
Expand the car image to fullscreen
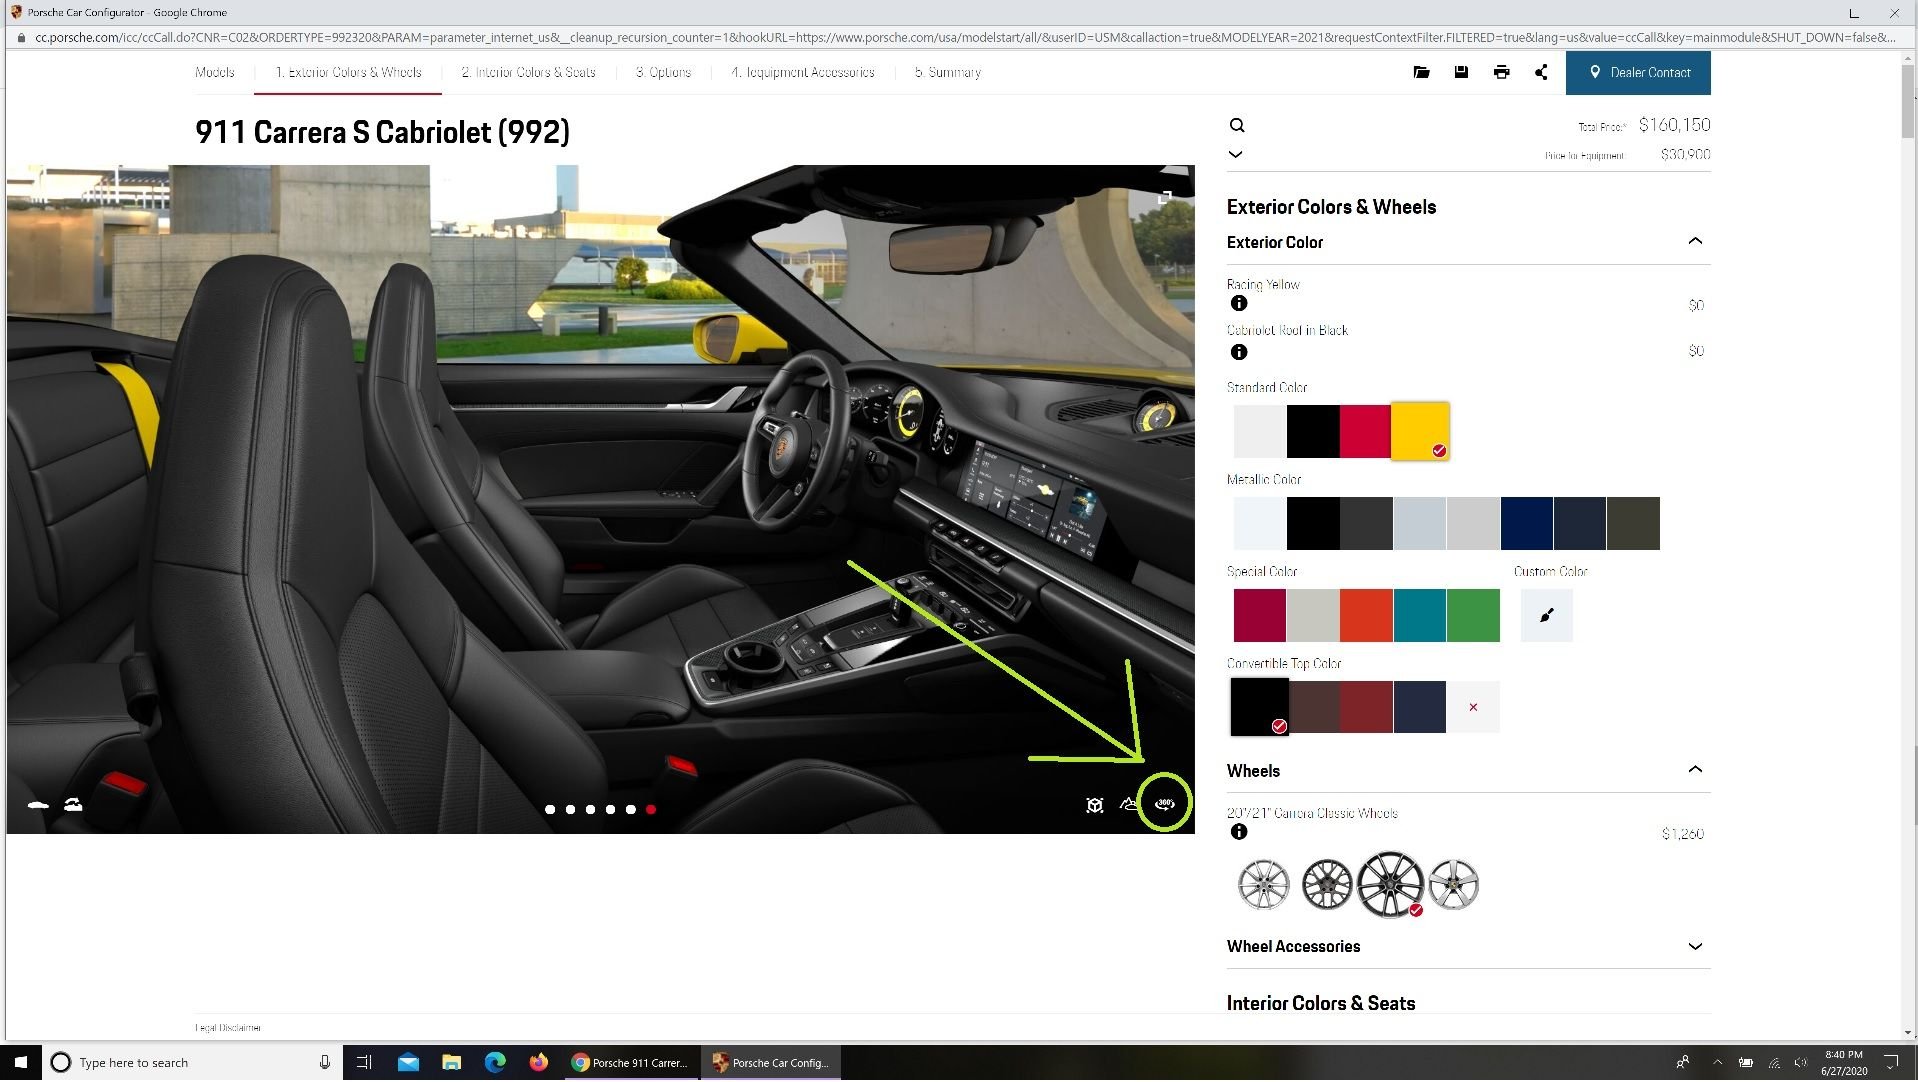[x=1165, y=198]
